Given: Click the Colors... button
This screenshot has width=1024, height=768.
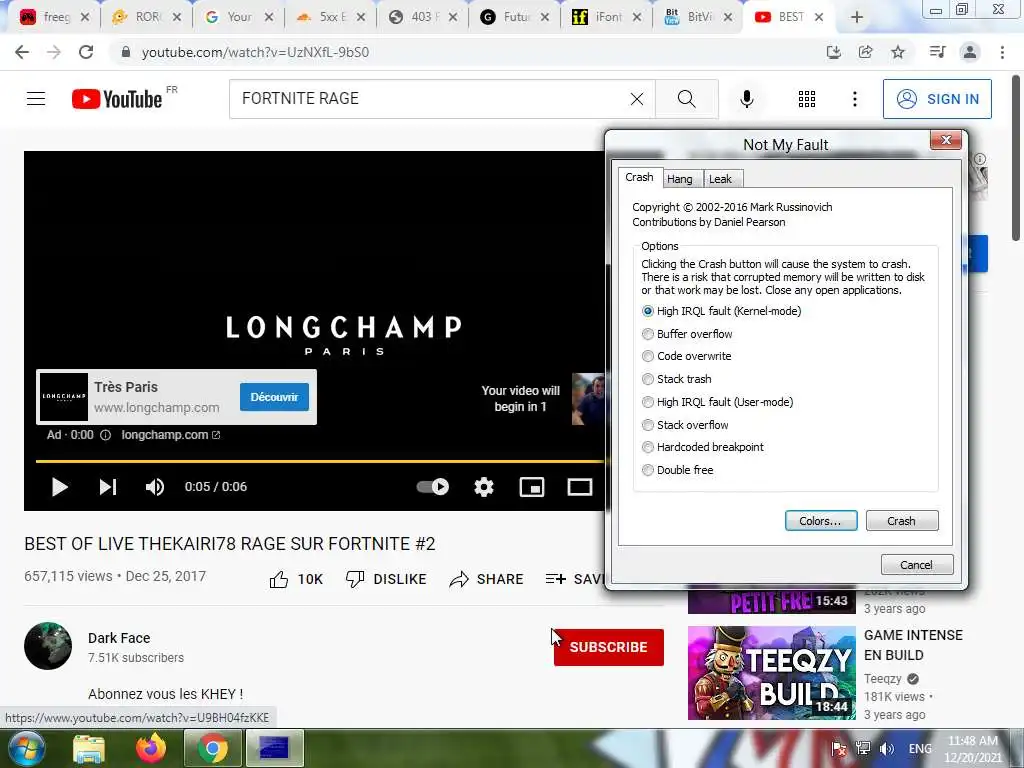Looking at the screenshot, I should tap(821, 521).
